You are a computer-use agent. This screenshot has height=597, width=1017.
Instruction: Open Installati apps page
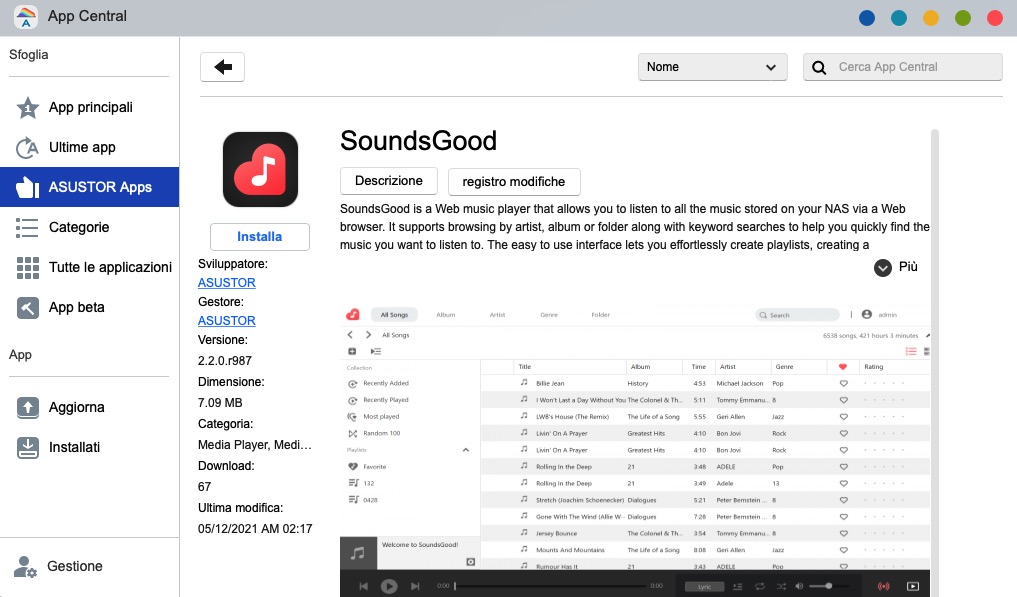coord(90,448)
